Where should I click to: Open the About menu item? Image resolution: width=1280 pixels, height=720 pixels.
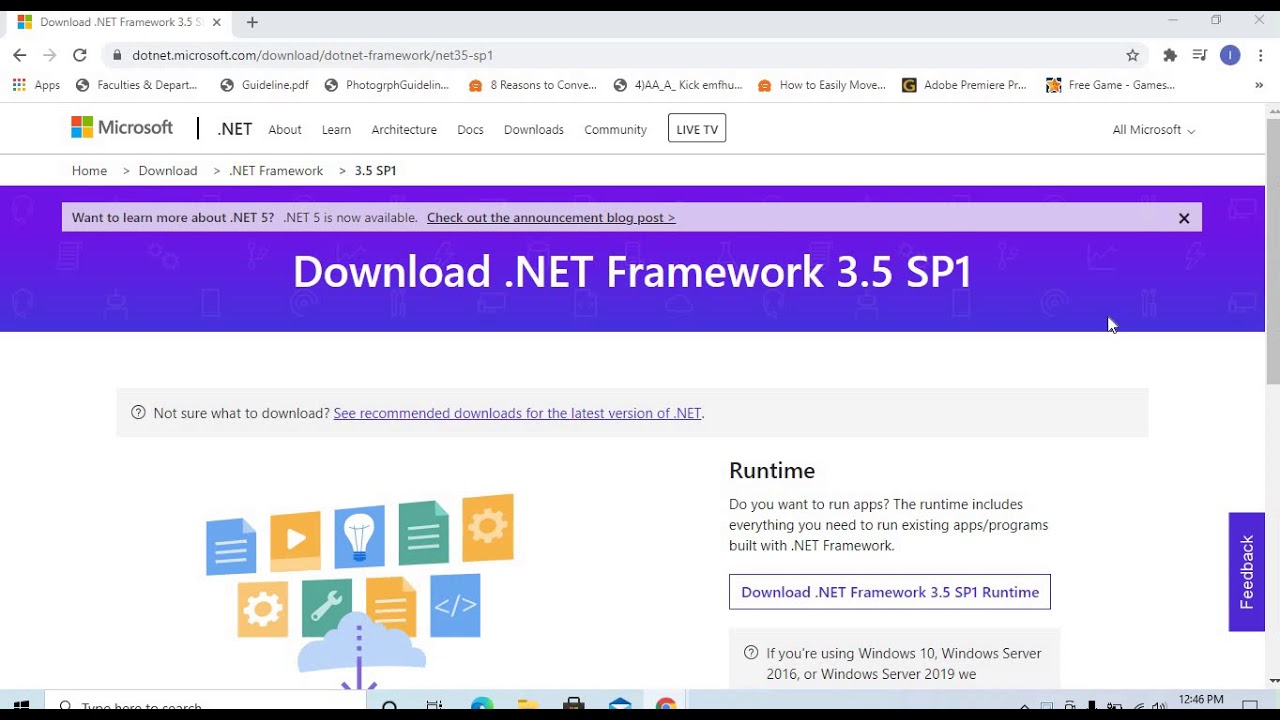(285, 129)
